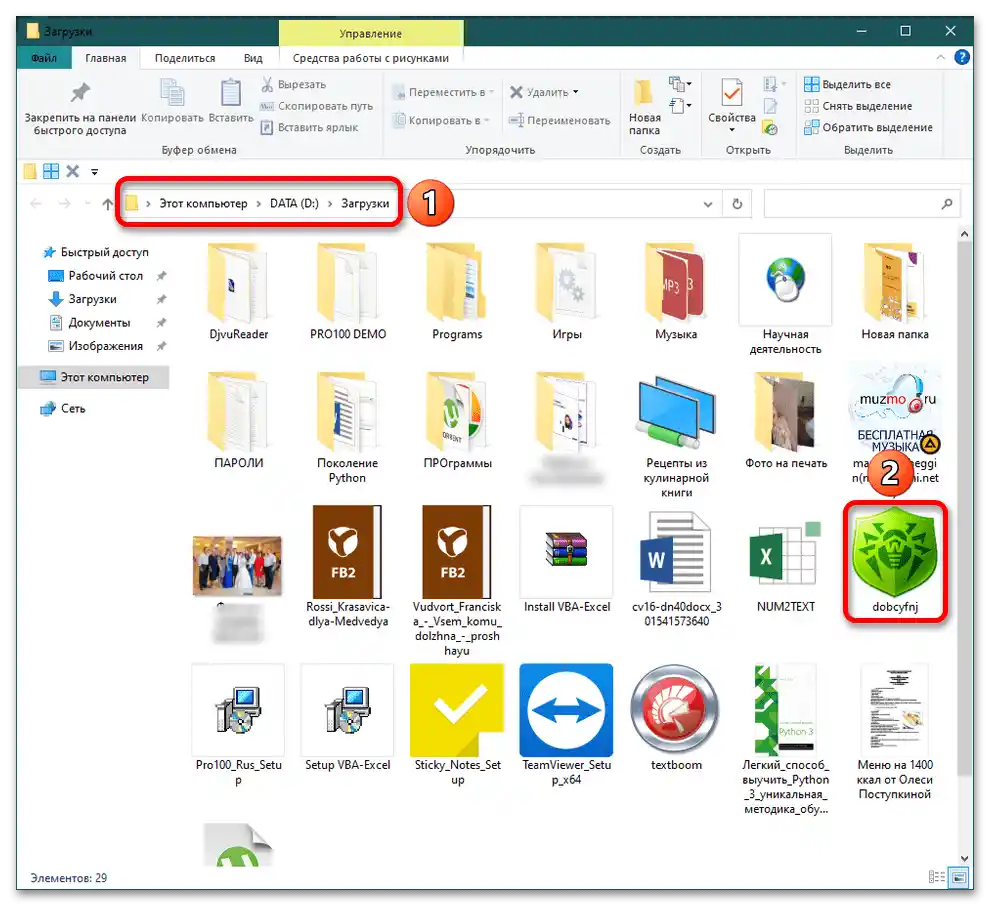This screenshot has height=906, width=990.
Task: Select the Sticky_Notes_Setup file
Action: tap(457, 725)
